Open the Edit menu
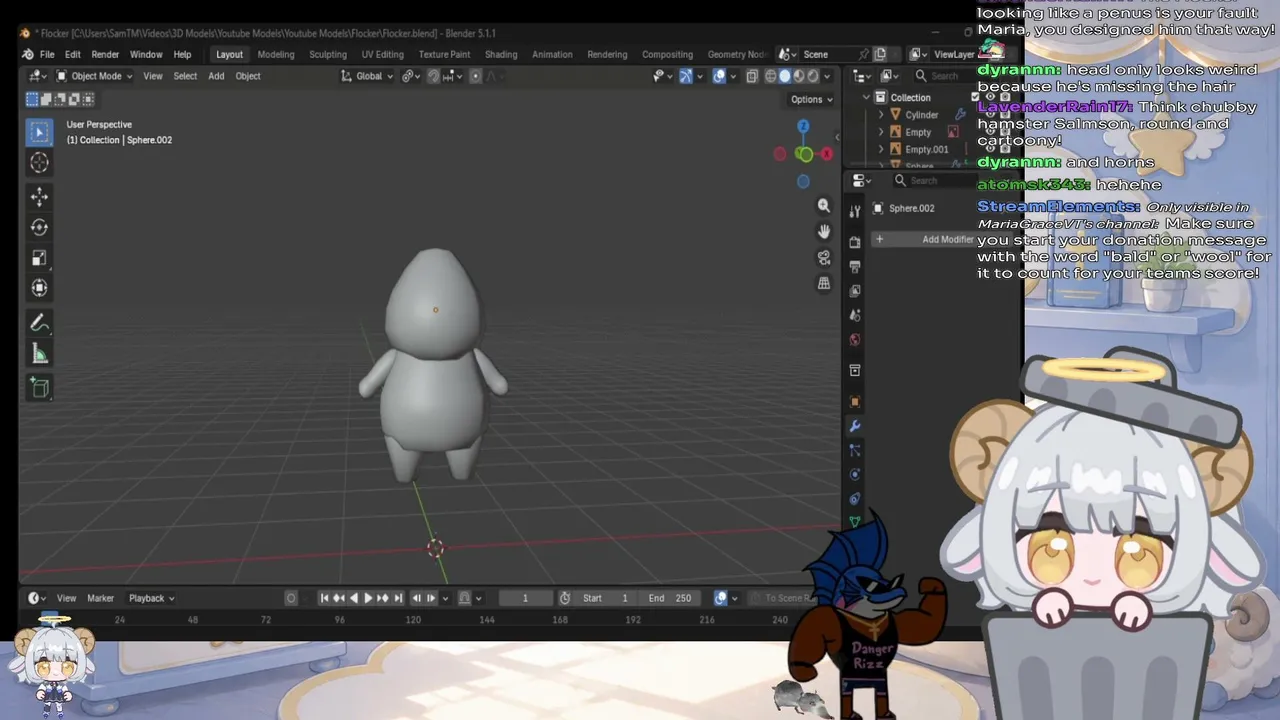This screenshot has width=1280, height=720. (73, 54)
